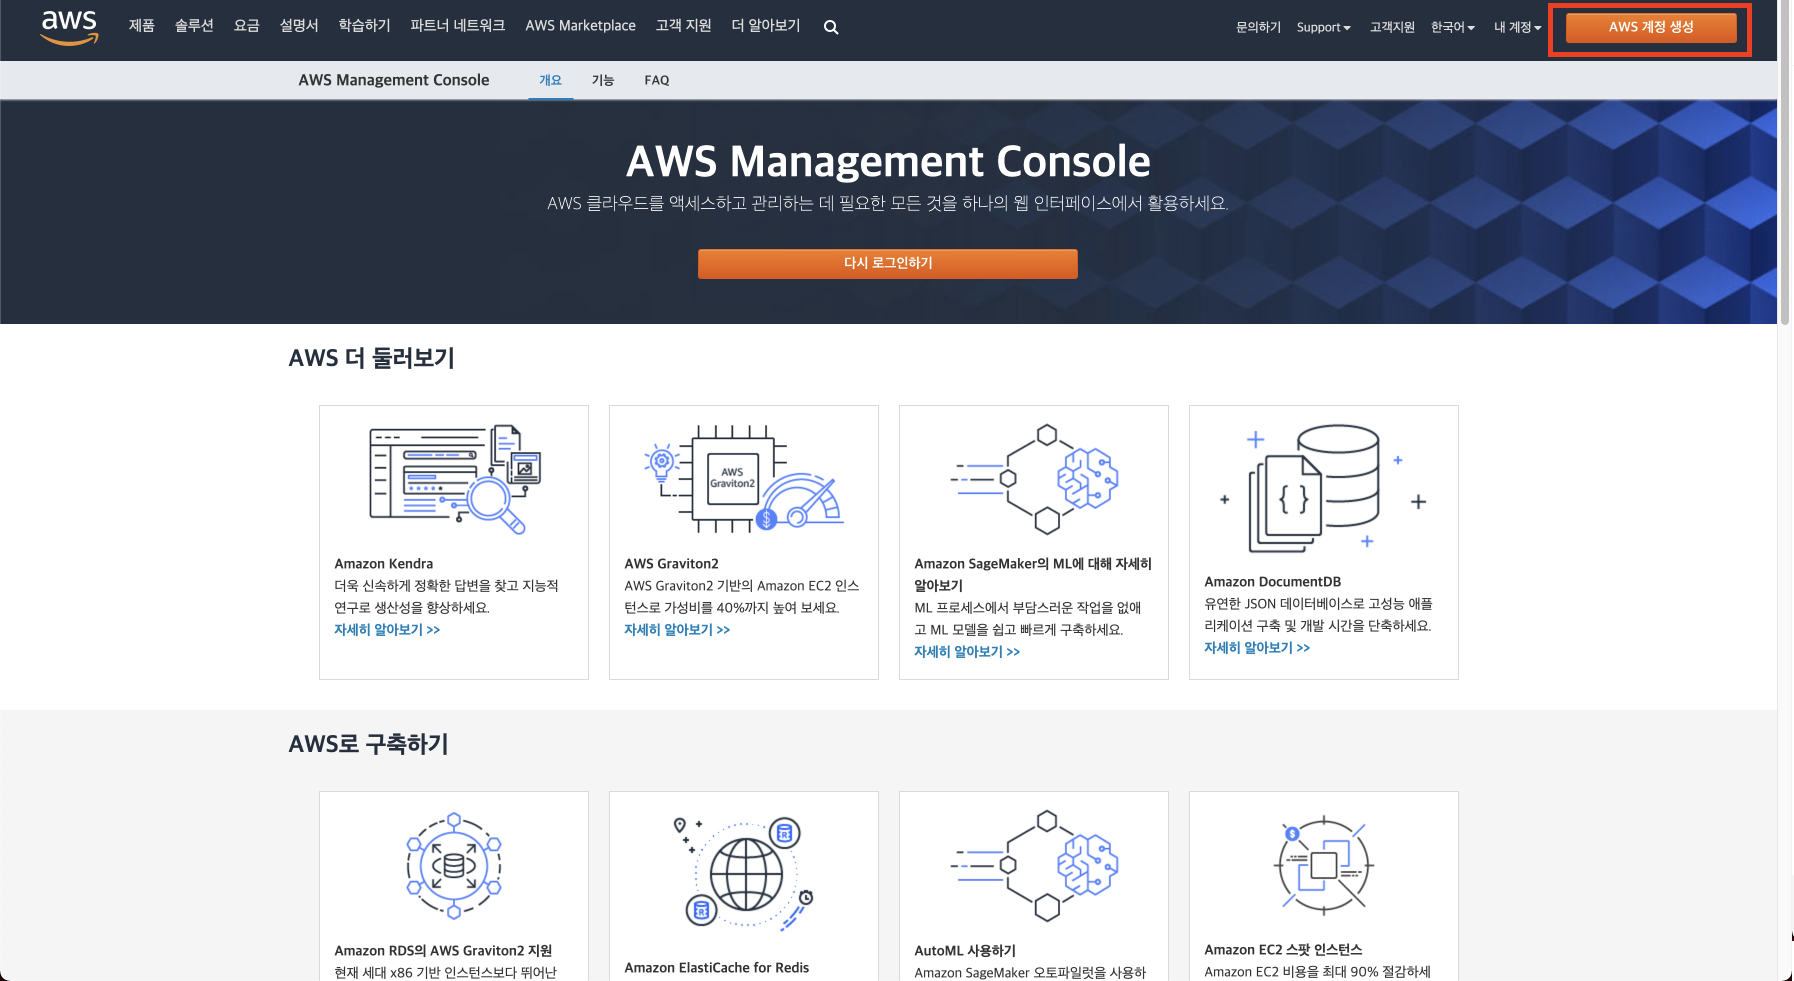1794x981 pixels.
Task: Click the Amazon DocumentDB illustration
Action: [x=1323, y=488]
